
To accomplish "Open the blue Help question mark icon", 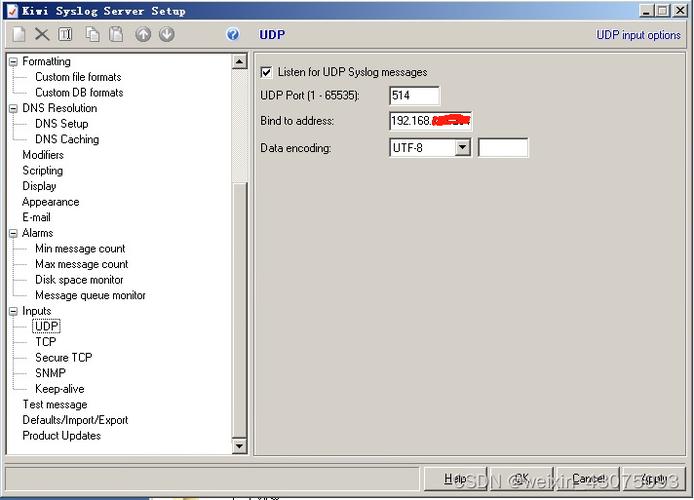I will pos(233,34).
